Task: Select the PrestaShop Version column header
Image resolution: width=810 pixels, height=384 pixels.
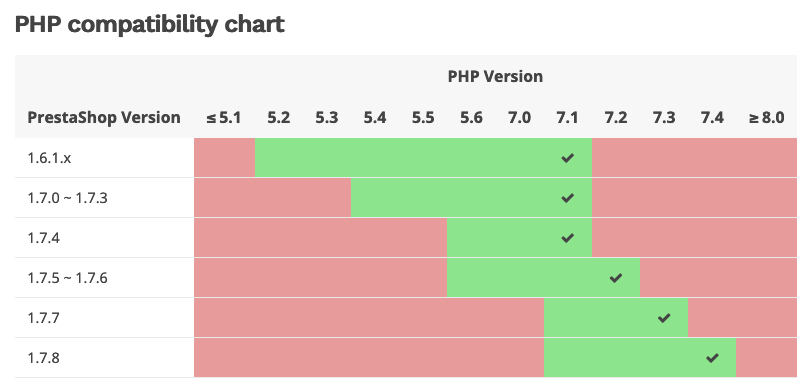Action: point(104,117)
